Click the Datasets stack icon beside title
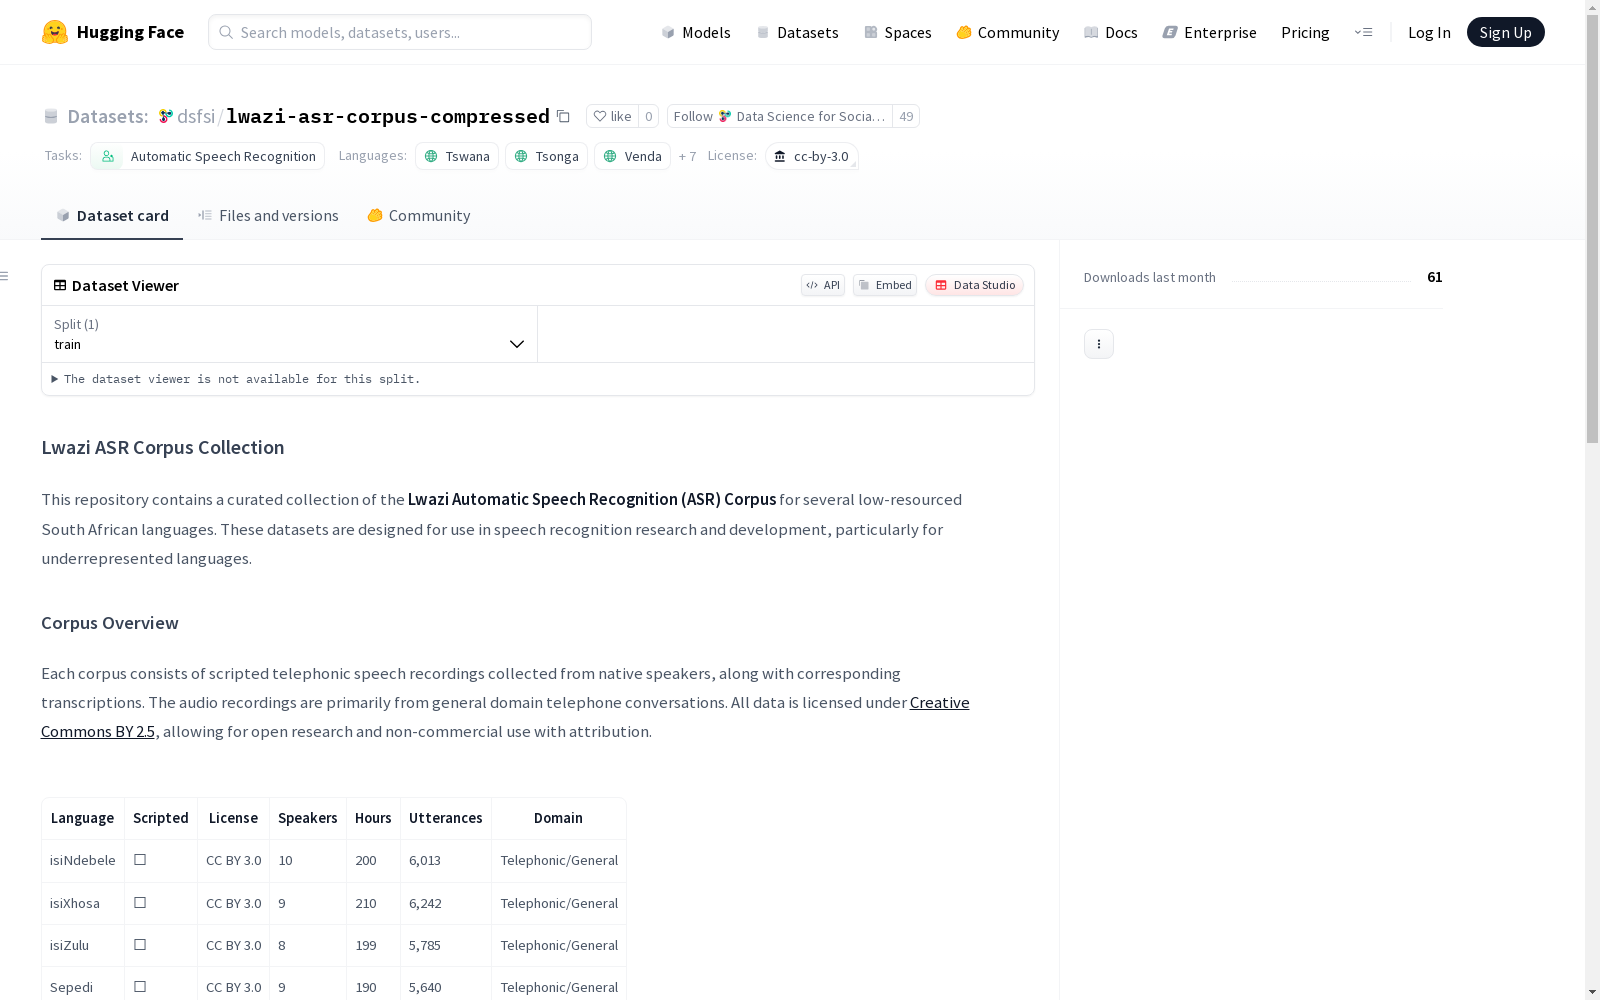 (51, 116)
